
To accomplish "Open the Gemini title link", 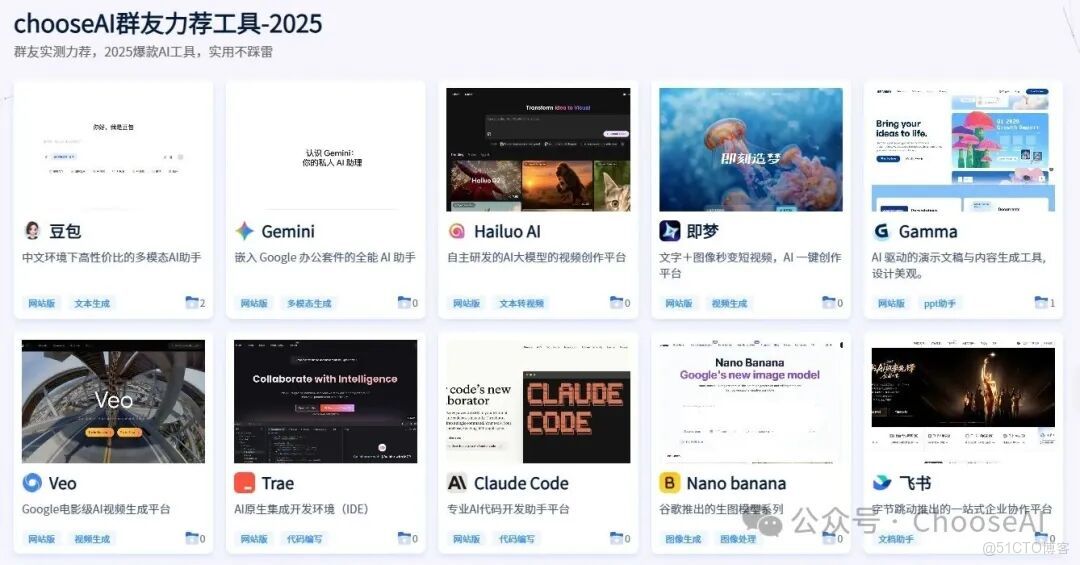I will pyautogui.click(x=288, y=232).
